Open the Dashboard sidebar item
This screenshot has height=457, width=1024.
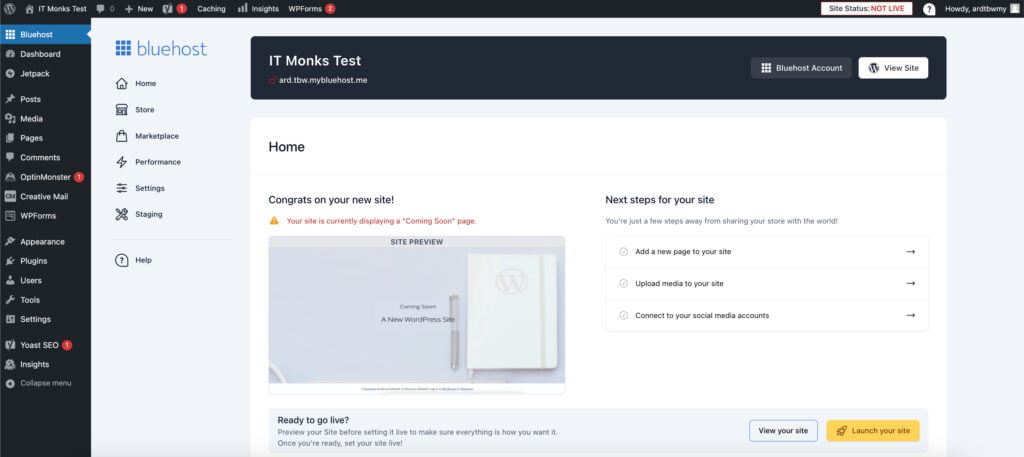[x=45, y=54]
